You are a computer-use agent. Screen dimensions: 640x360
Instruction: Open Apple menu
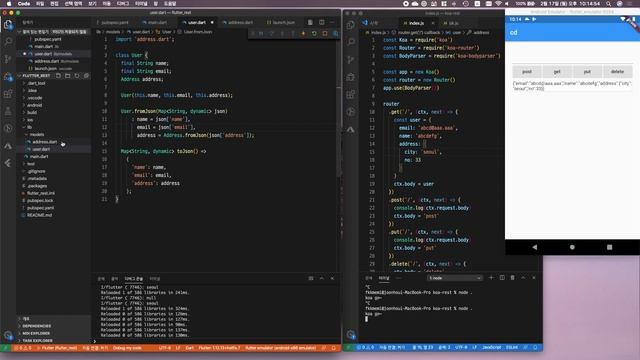point(9,4)
